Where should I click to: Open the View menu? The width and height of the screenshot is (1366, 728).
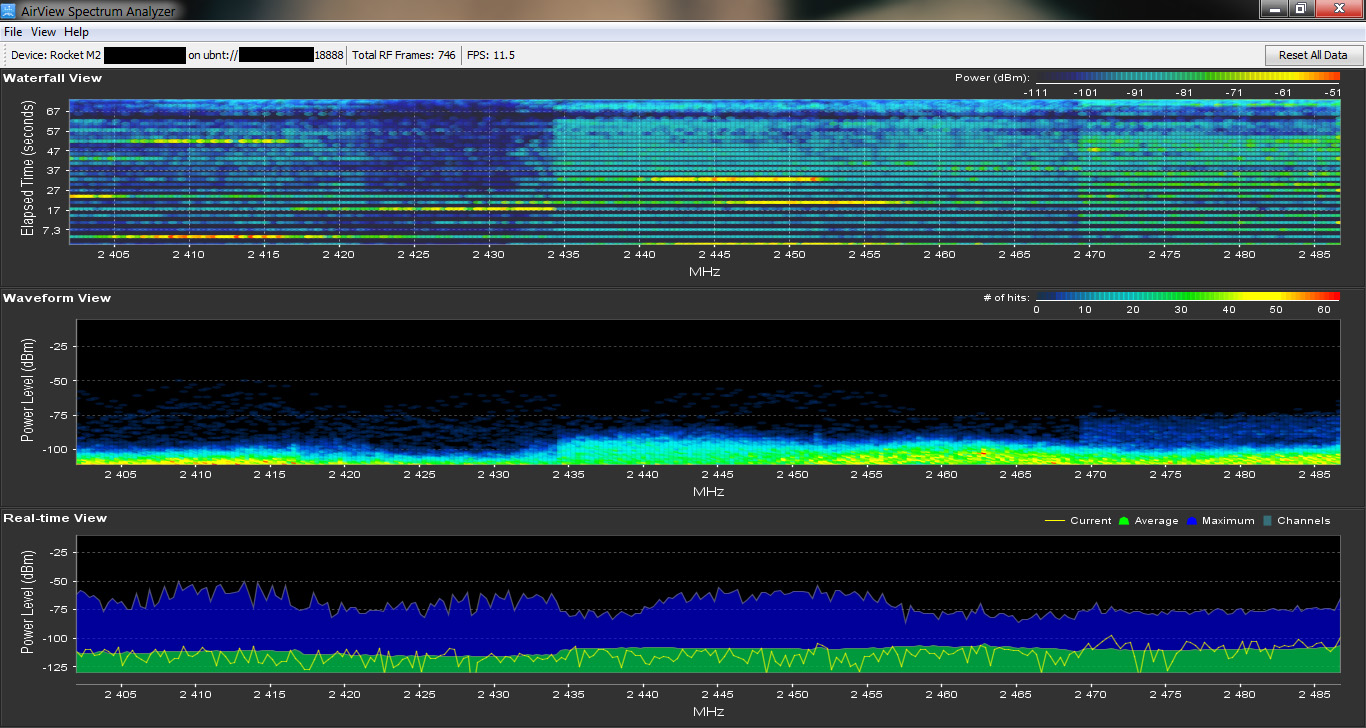(43, 32)
